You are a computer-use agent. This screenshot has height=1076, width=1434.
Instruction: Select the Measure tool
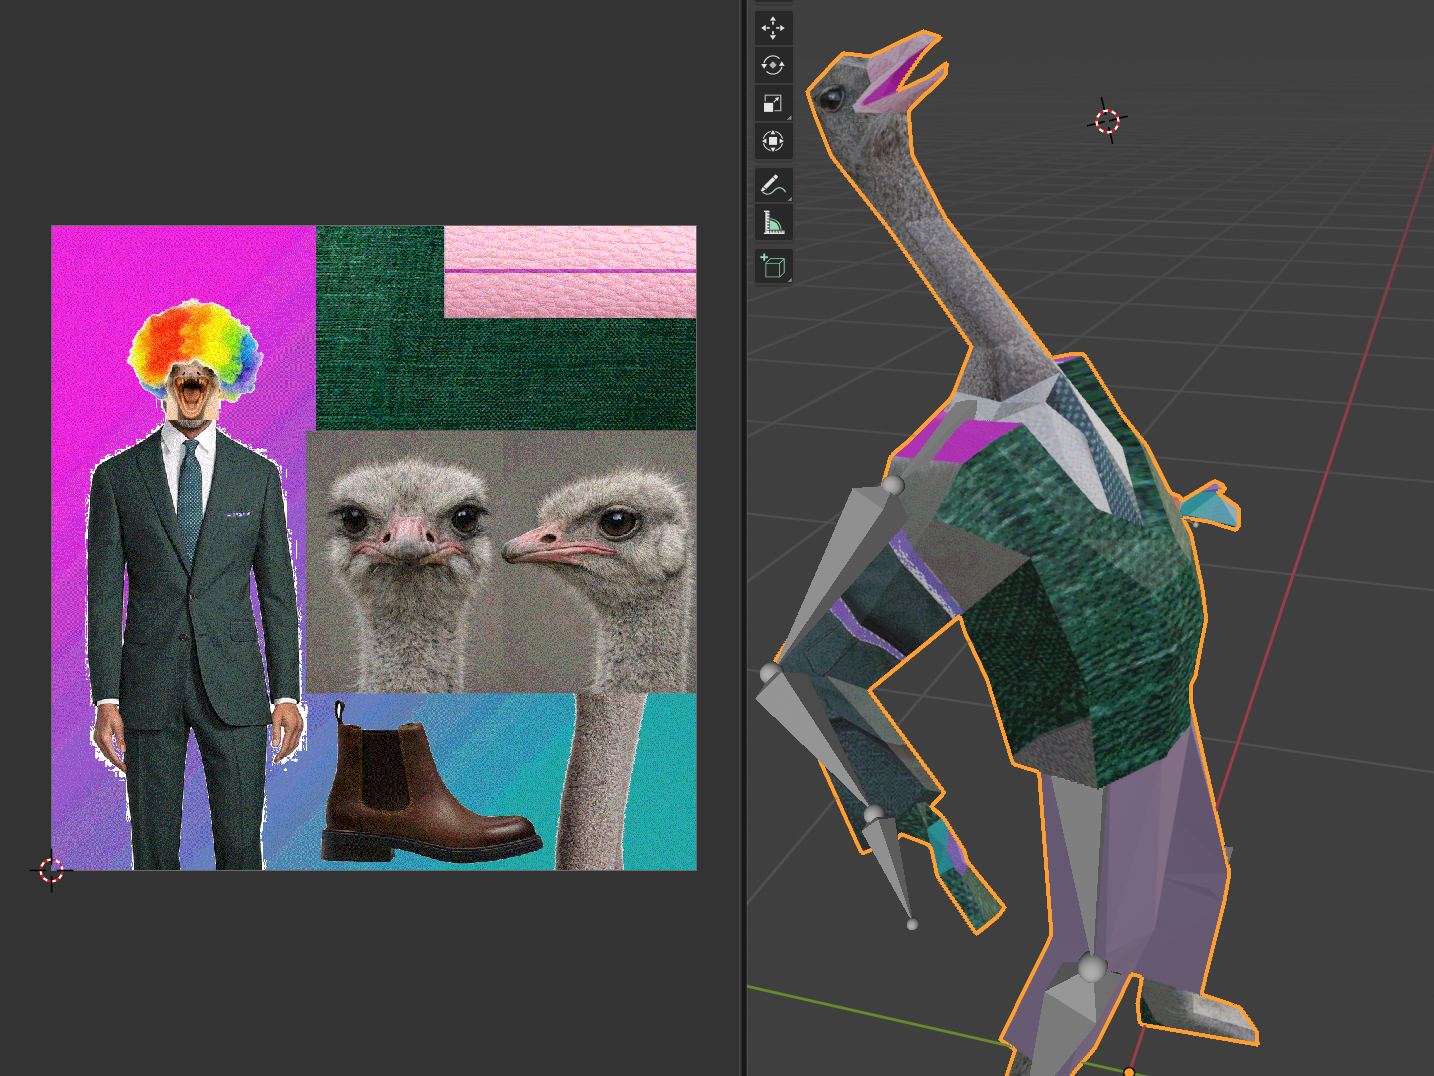[x=773, y=222]
